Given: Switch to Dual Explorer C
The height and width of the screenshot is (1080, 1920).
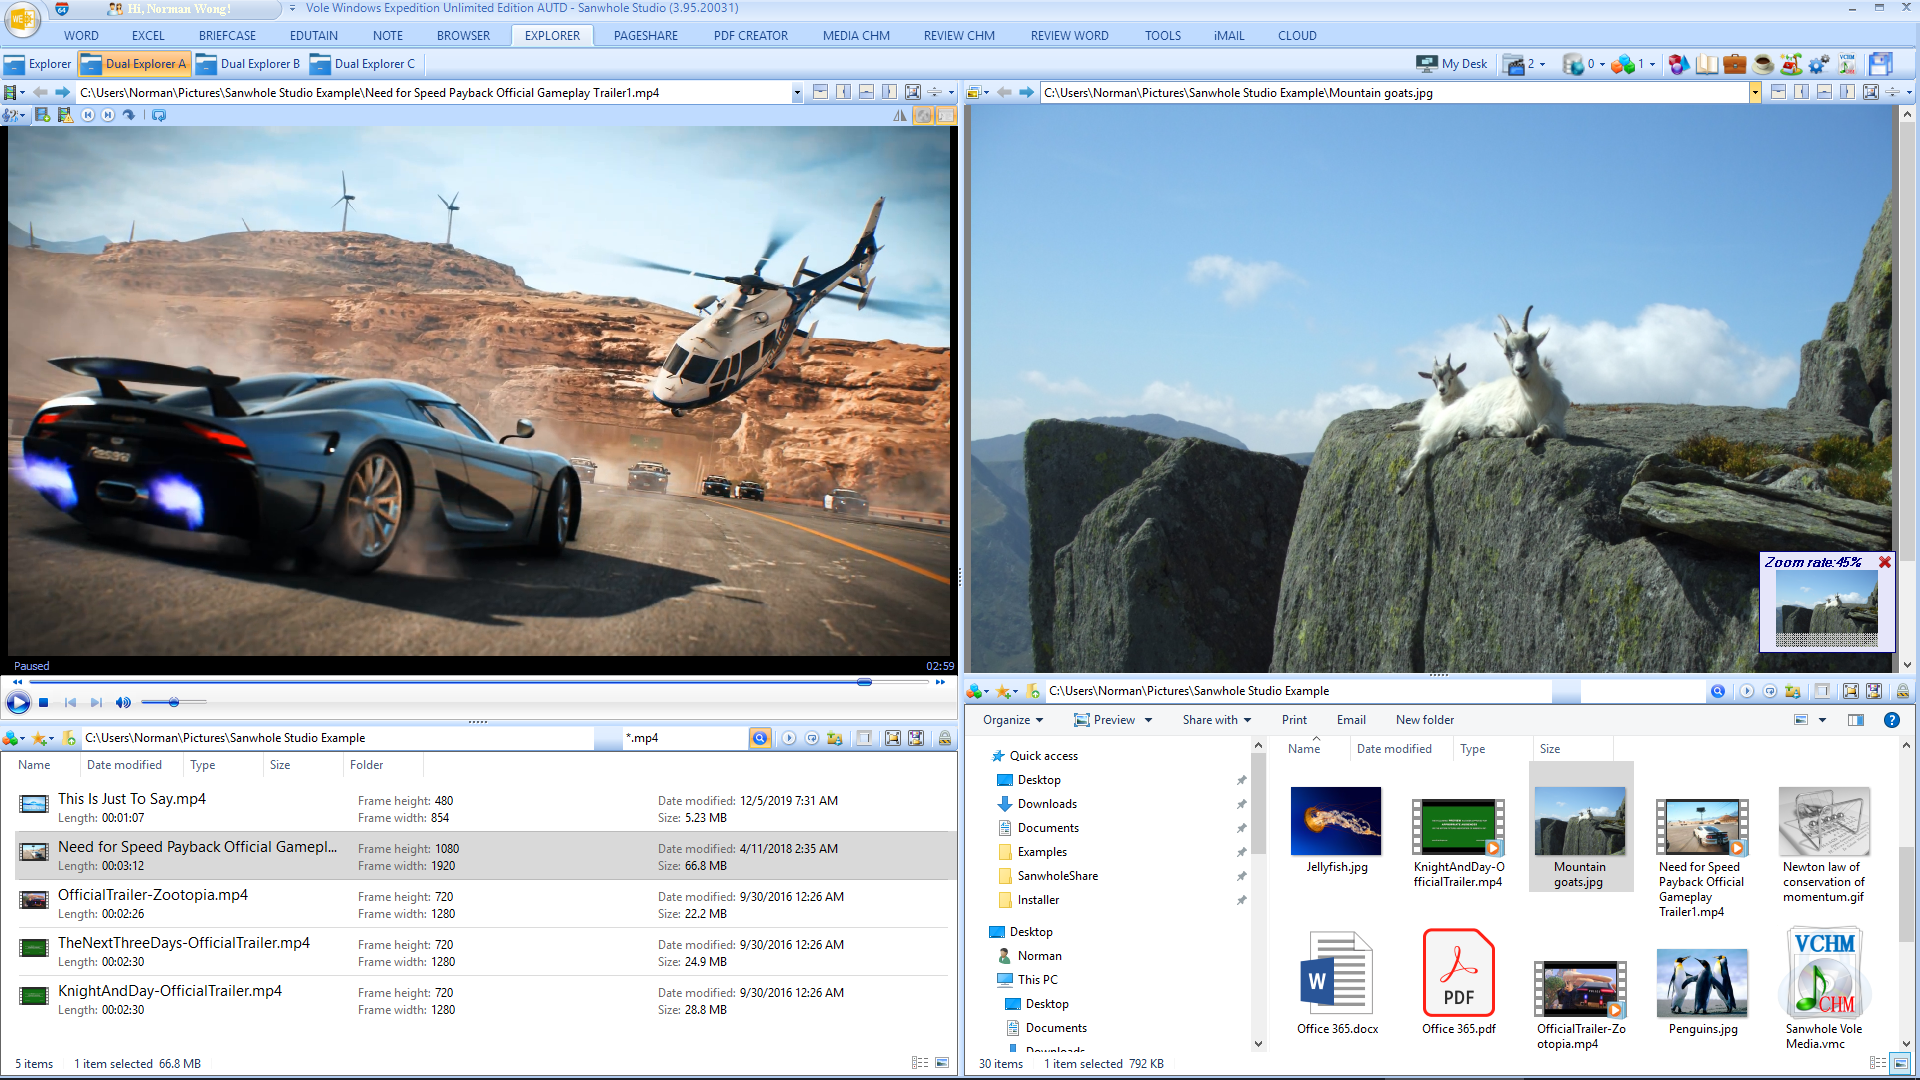Looking at the screenshot, I should 363,64.
